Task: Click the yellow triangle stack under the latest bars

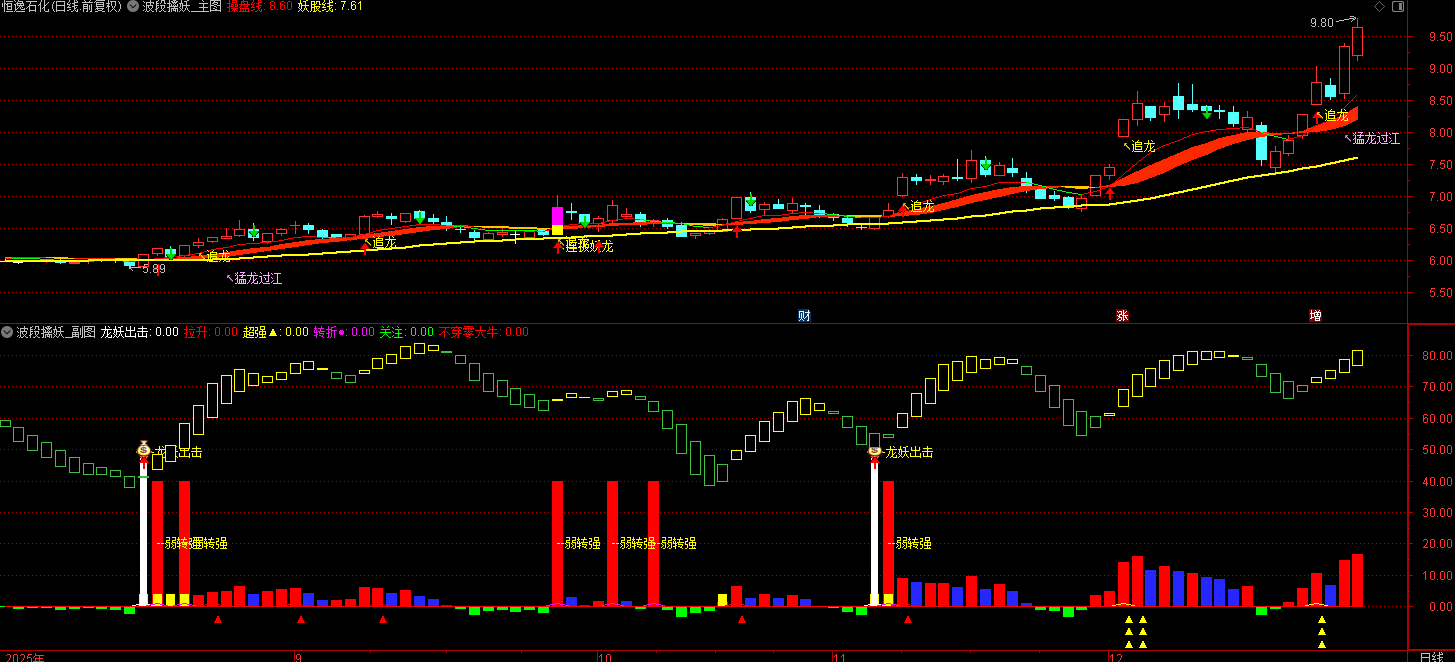Action: 1322,632
